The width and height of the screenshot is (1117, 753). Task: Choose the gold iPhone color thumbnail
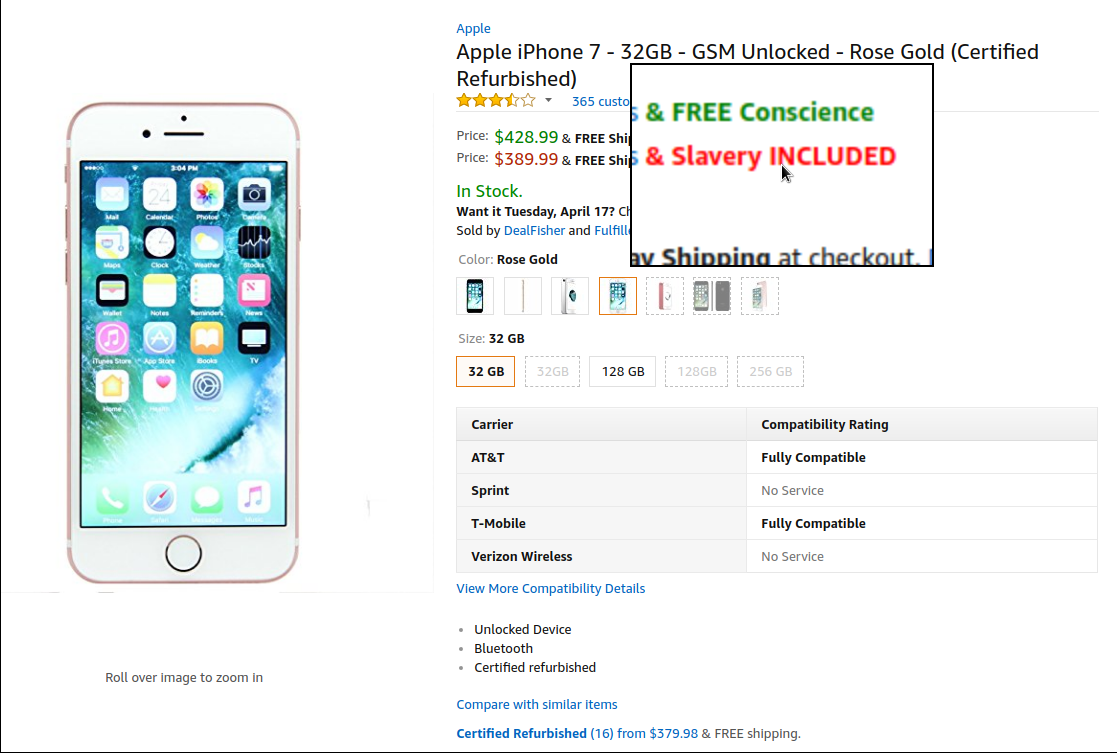point(522,296)
